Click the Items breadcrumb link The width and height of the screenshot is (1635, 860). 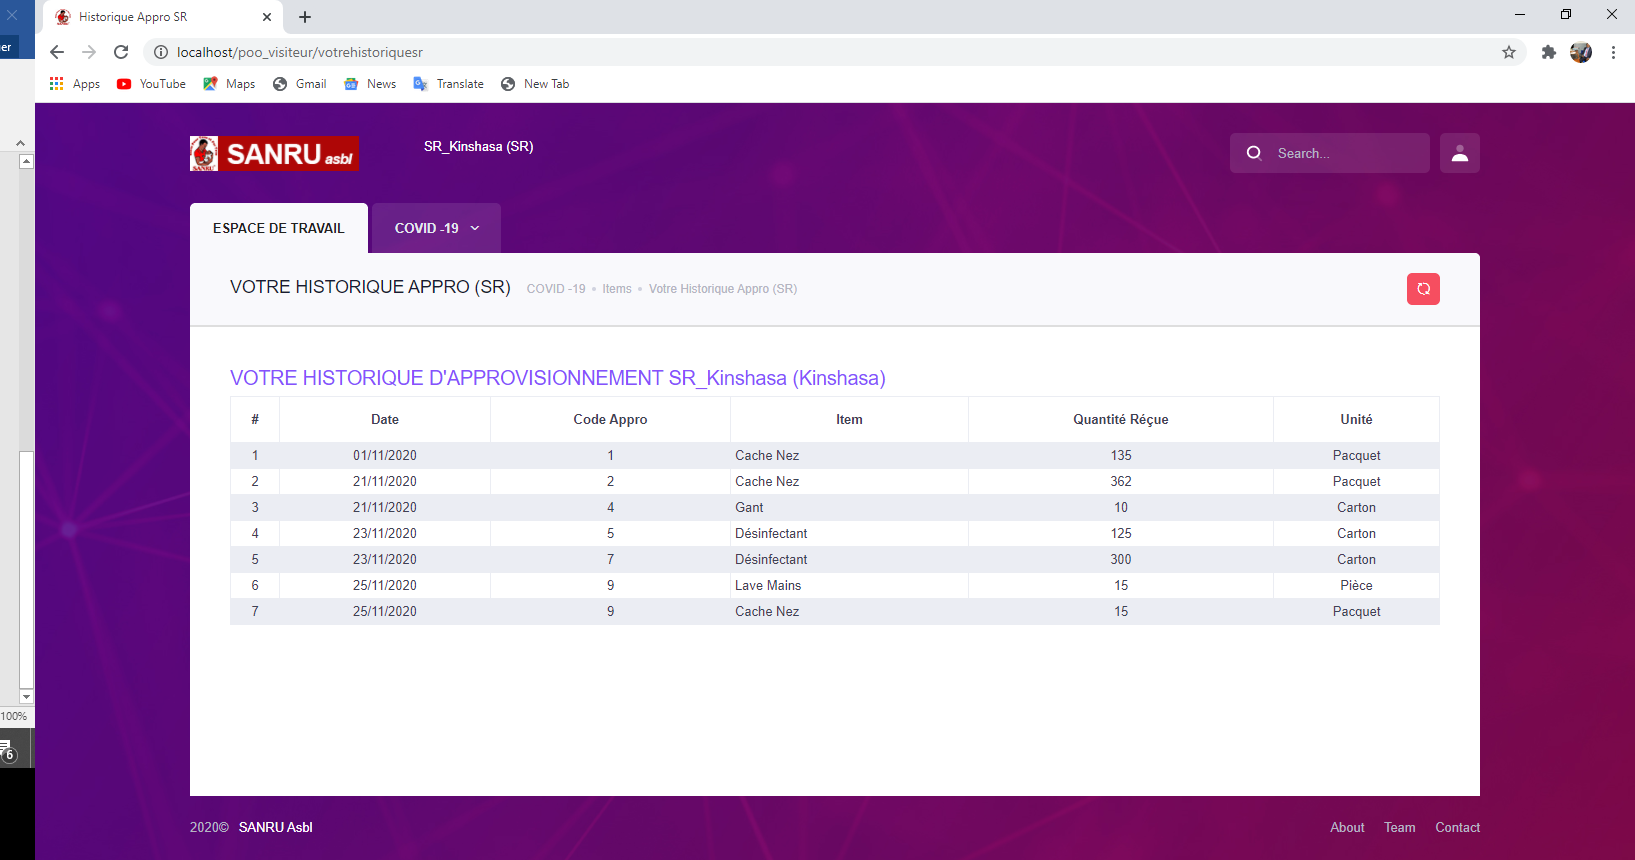coord(616,289)
